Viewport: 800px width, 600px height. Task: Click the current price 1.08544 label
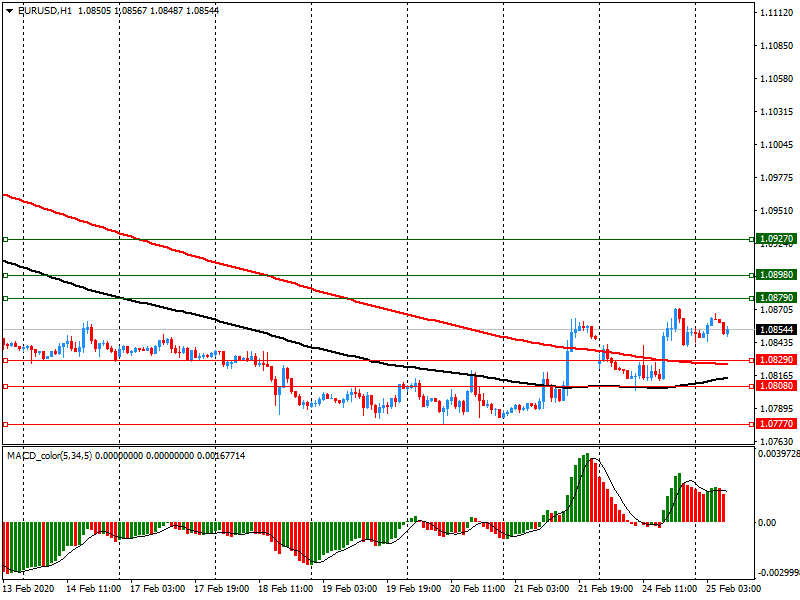pyautogui.click(x=776, y=330)
